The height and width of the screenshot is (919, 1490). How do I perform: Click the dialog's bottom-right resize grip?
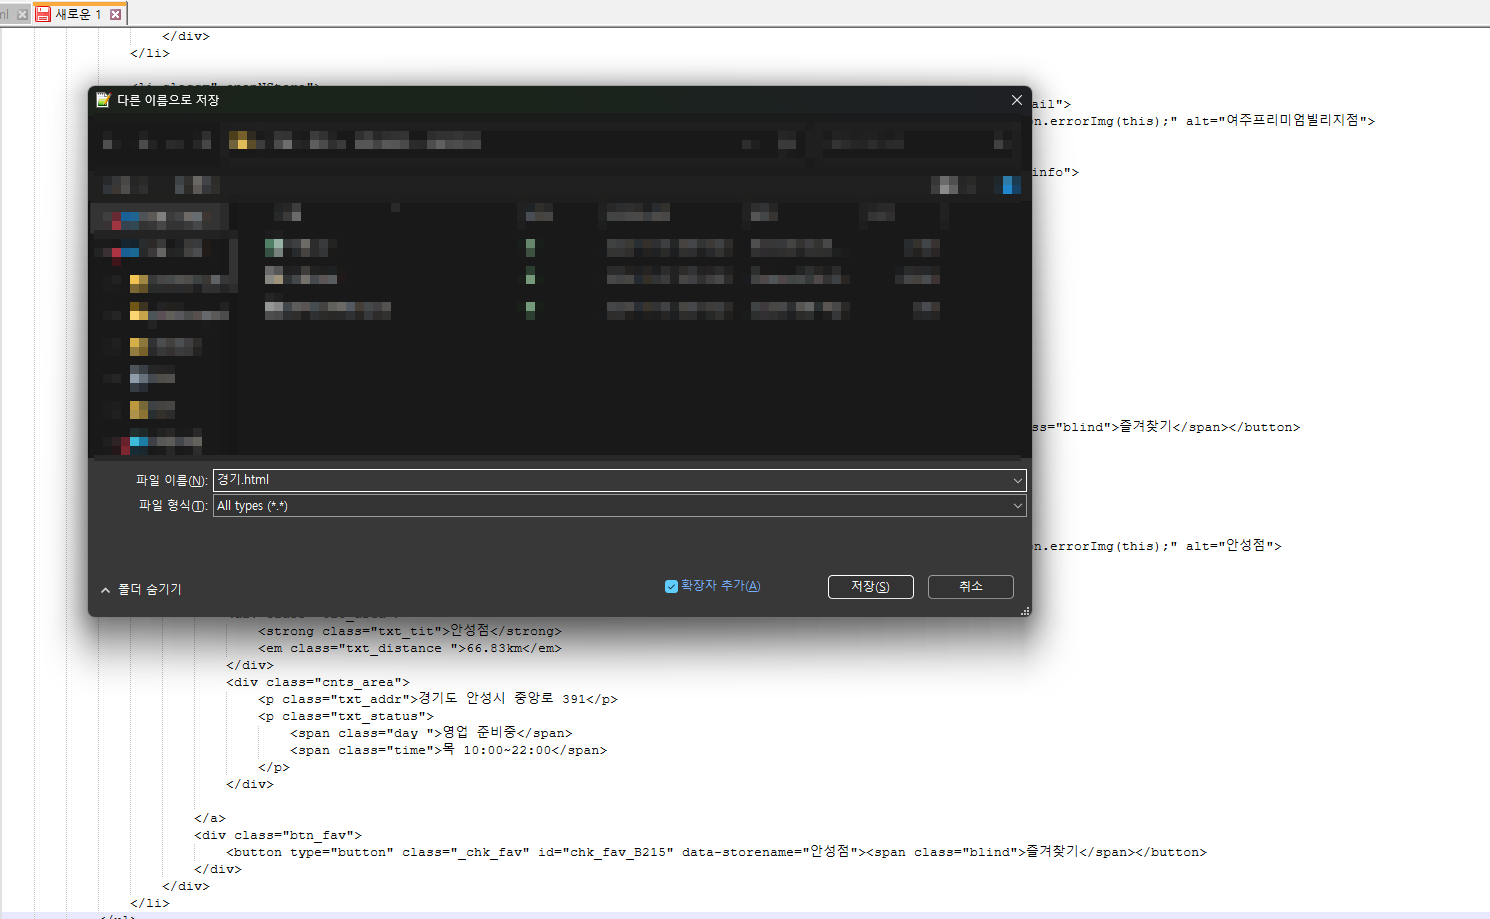(x=1025, y=610)
